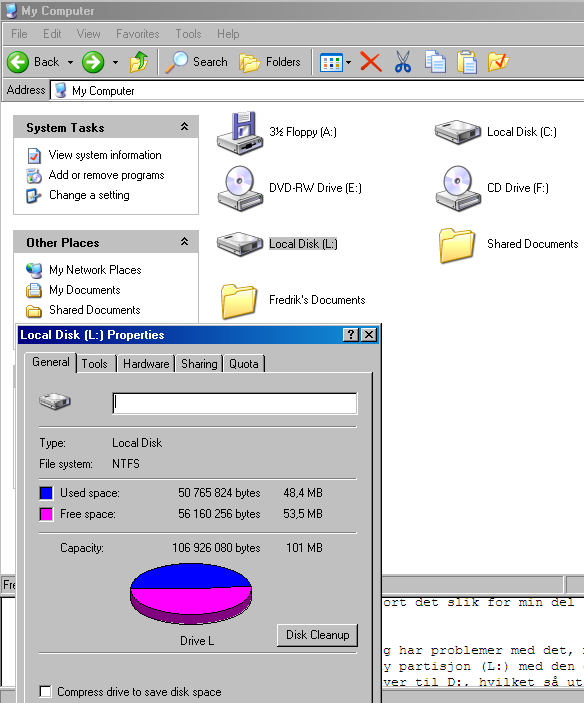This screenshot has width=584, height=703.
Task: Select the DVD-RW Drive (E:) icon
Action: pyautogui.click(x=240, y=188)
